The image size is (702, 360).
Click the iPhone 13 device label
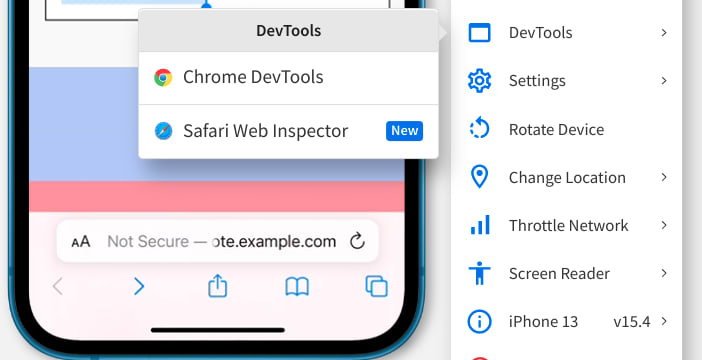pos(543,321)
